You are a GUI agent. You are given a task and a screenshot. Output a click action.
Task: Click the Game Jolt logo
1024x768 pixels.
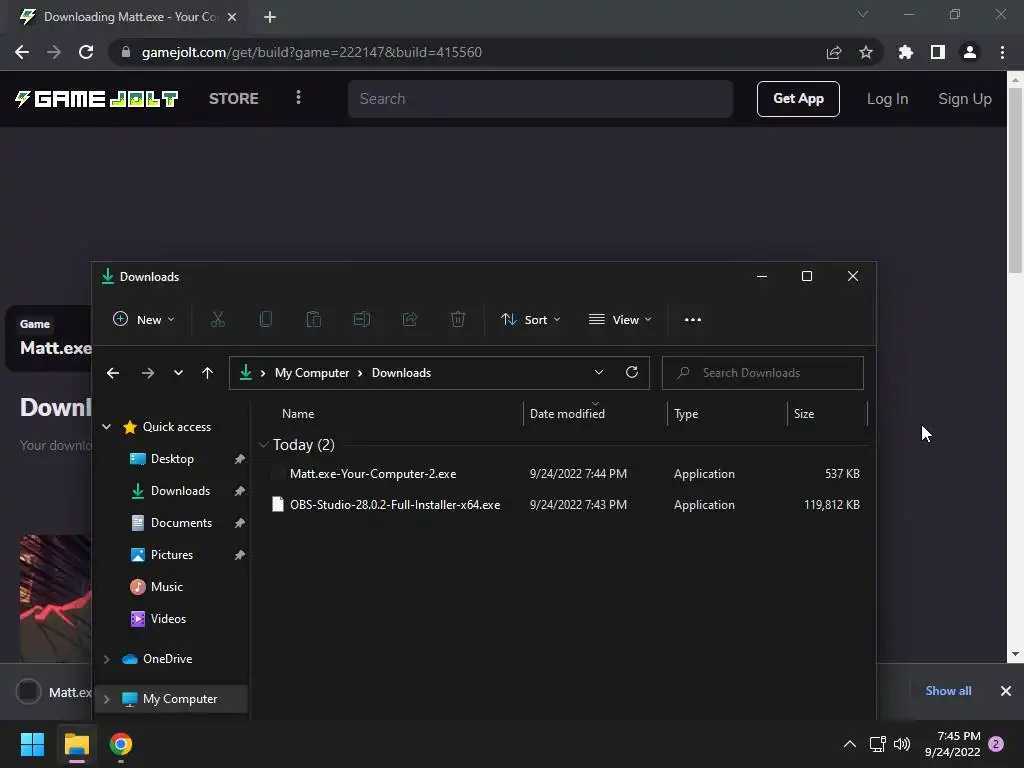[x=97, y=99]
